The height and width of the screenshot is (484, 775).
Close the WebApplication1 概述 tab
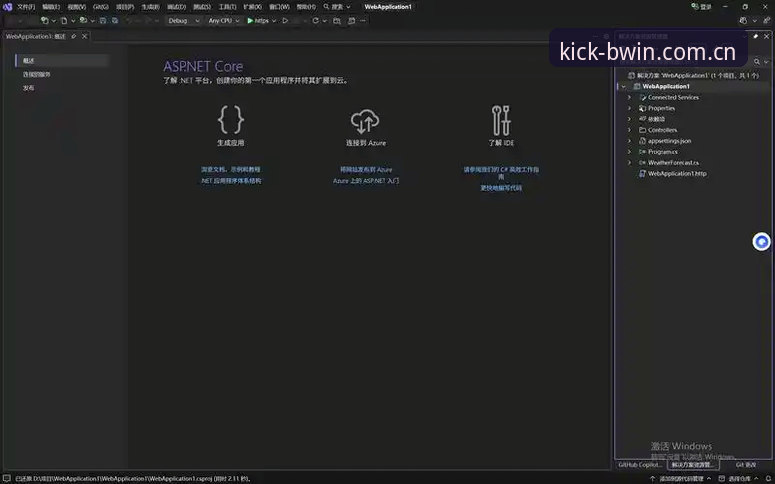85,37
